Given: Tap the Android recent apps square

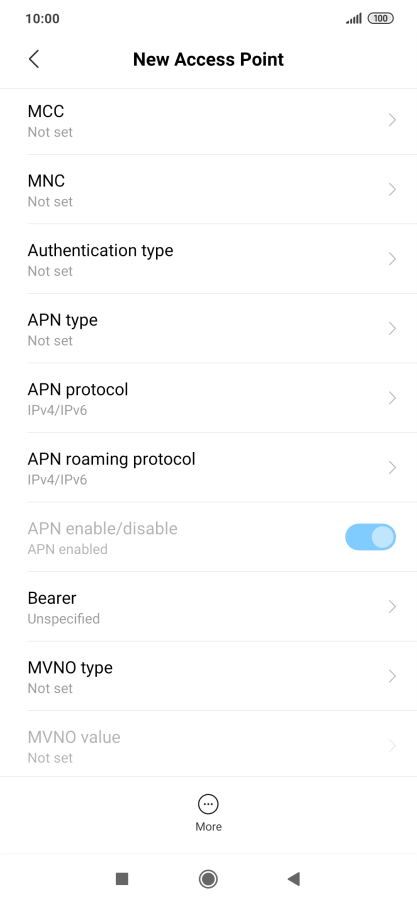Looking at the screenshot, I should point(122,879).
